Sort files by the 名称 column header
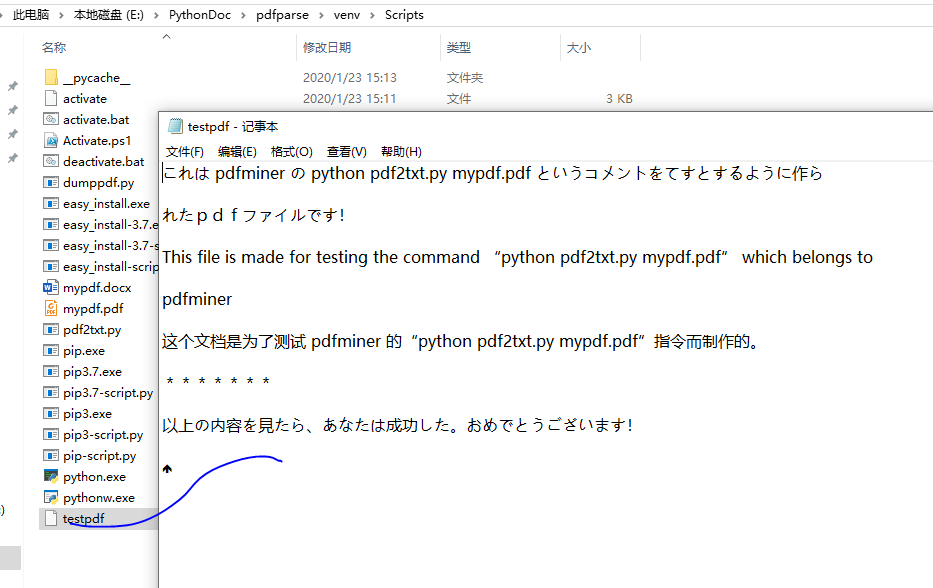 (x=54, y=48)
